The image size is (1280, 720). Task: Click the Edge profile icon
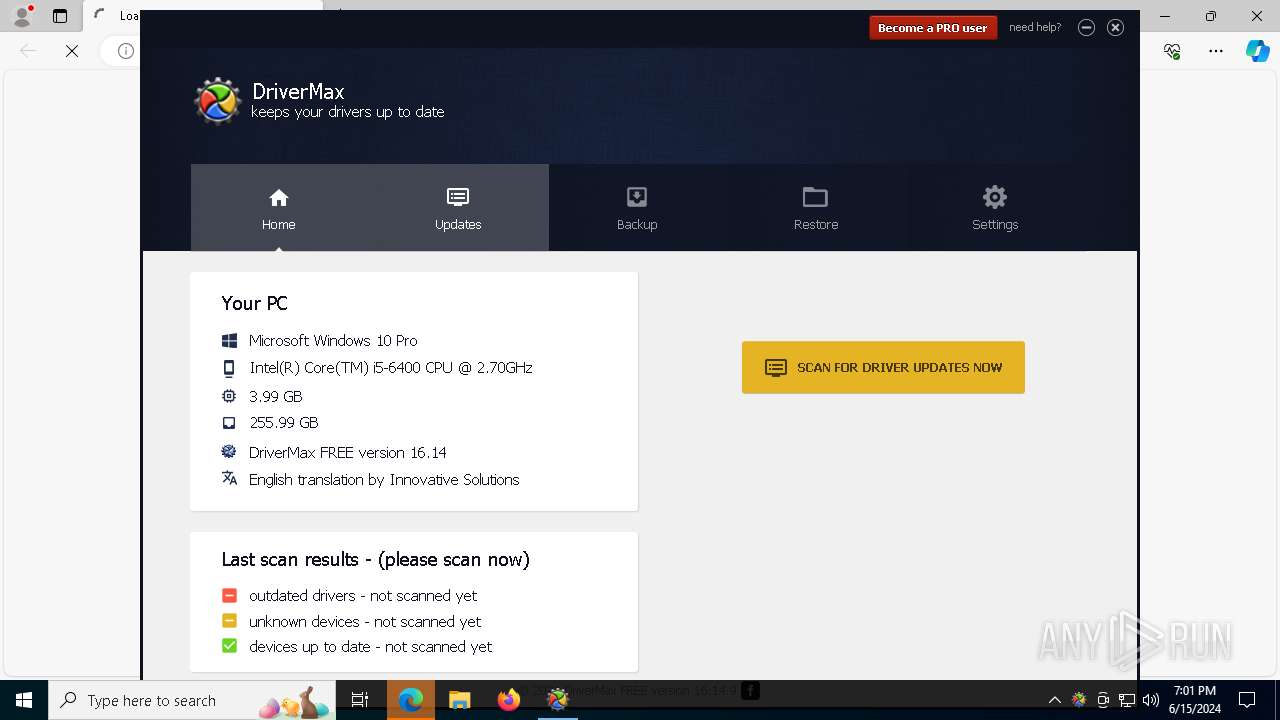tap(22, 16)
